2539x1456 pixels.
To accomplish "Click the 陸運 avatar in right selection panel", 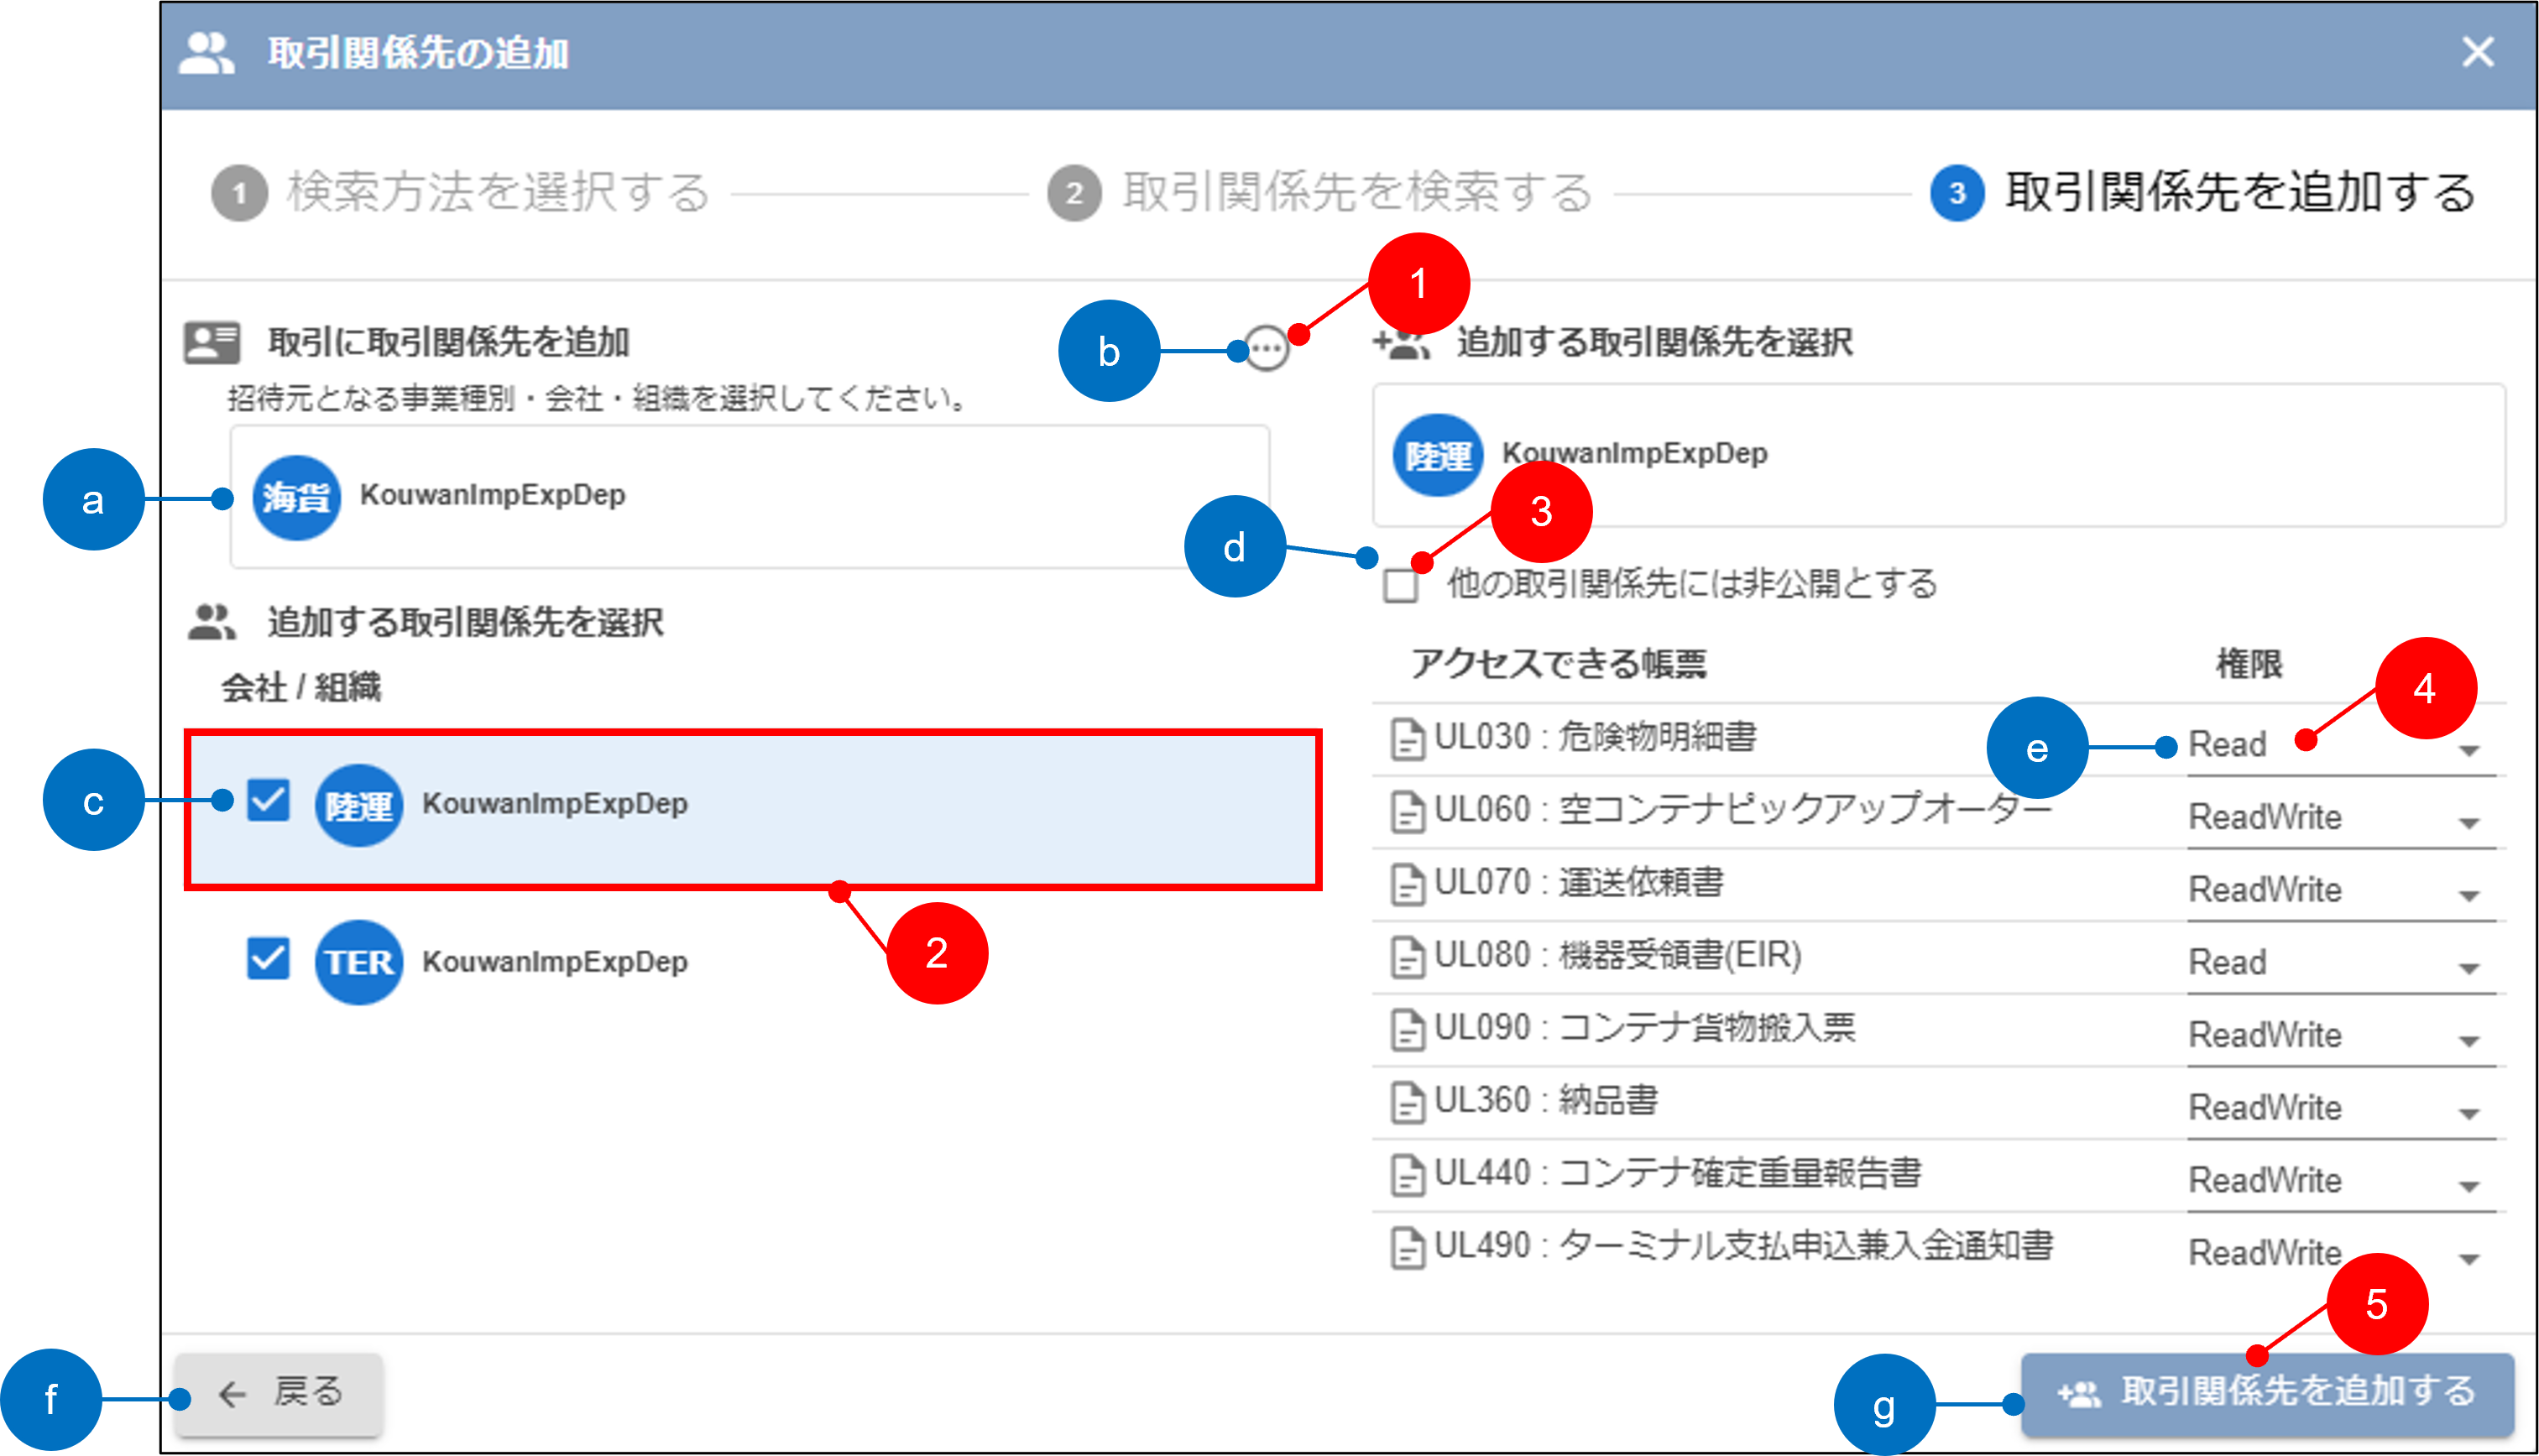I will click(1437, 456).
